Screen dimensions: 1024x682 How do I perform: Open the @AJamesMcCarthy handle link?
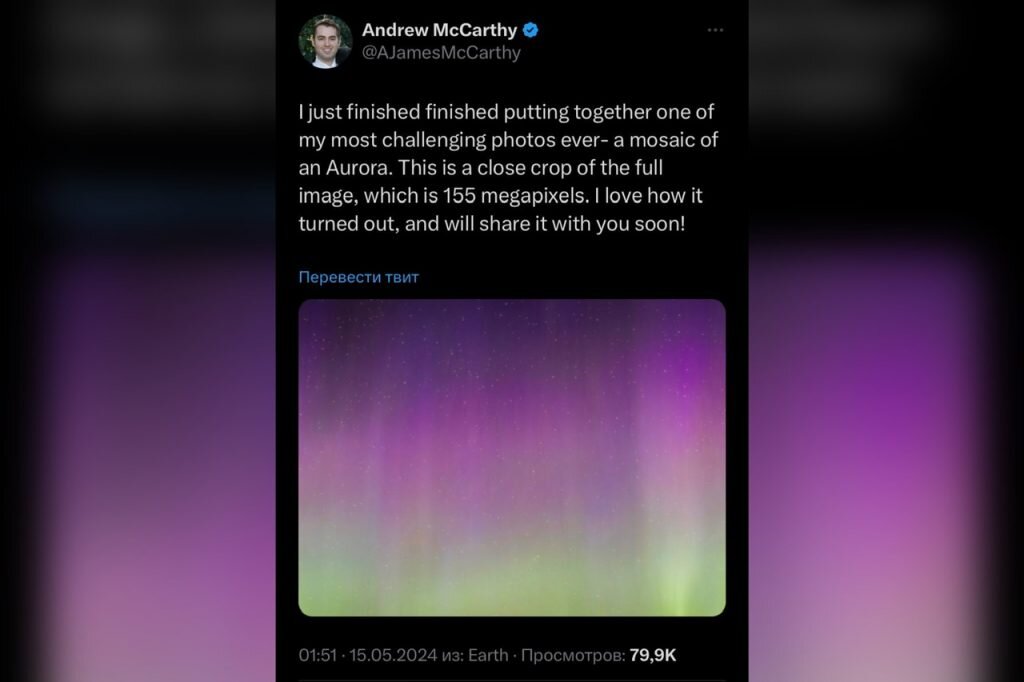(x=441, y=53)
